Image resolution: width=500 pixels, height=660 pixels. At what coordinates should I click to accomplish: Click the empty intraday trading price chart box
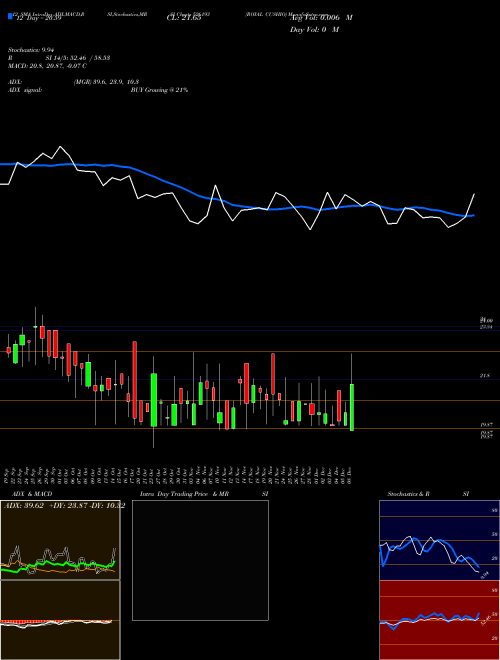[200, 560]
